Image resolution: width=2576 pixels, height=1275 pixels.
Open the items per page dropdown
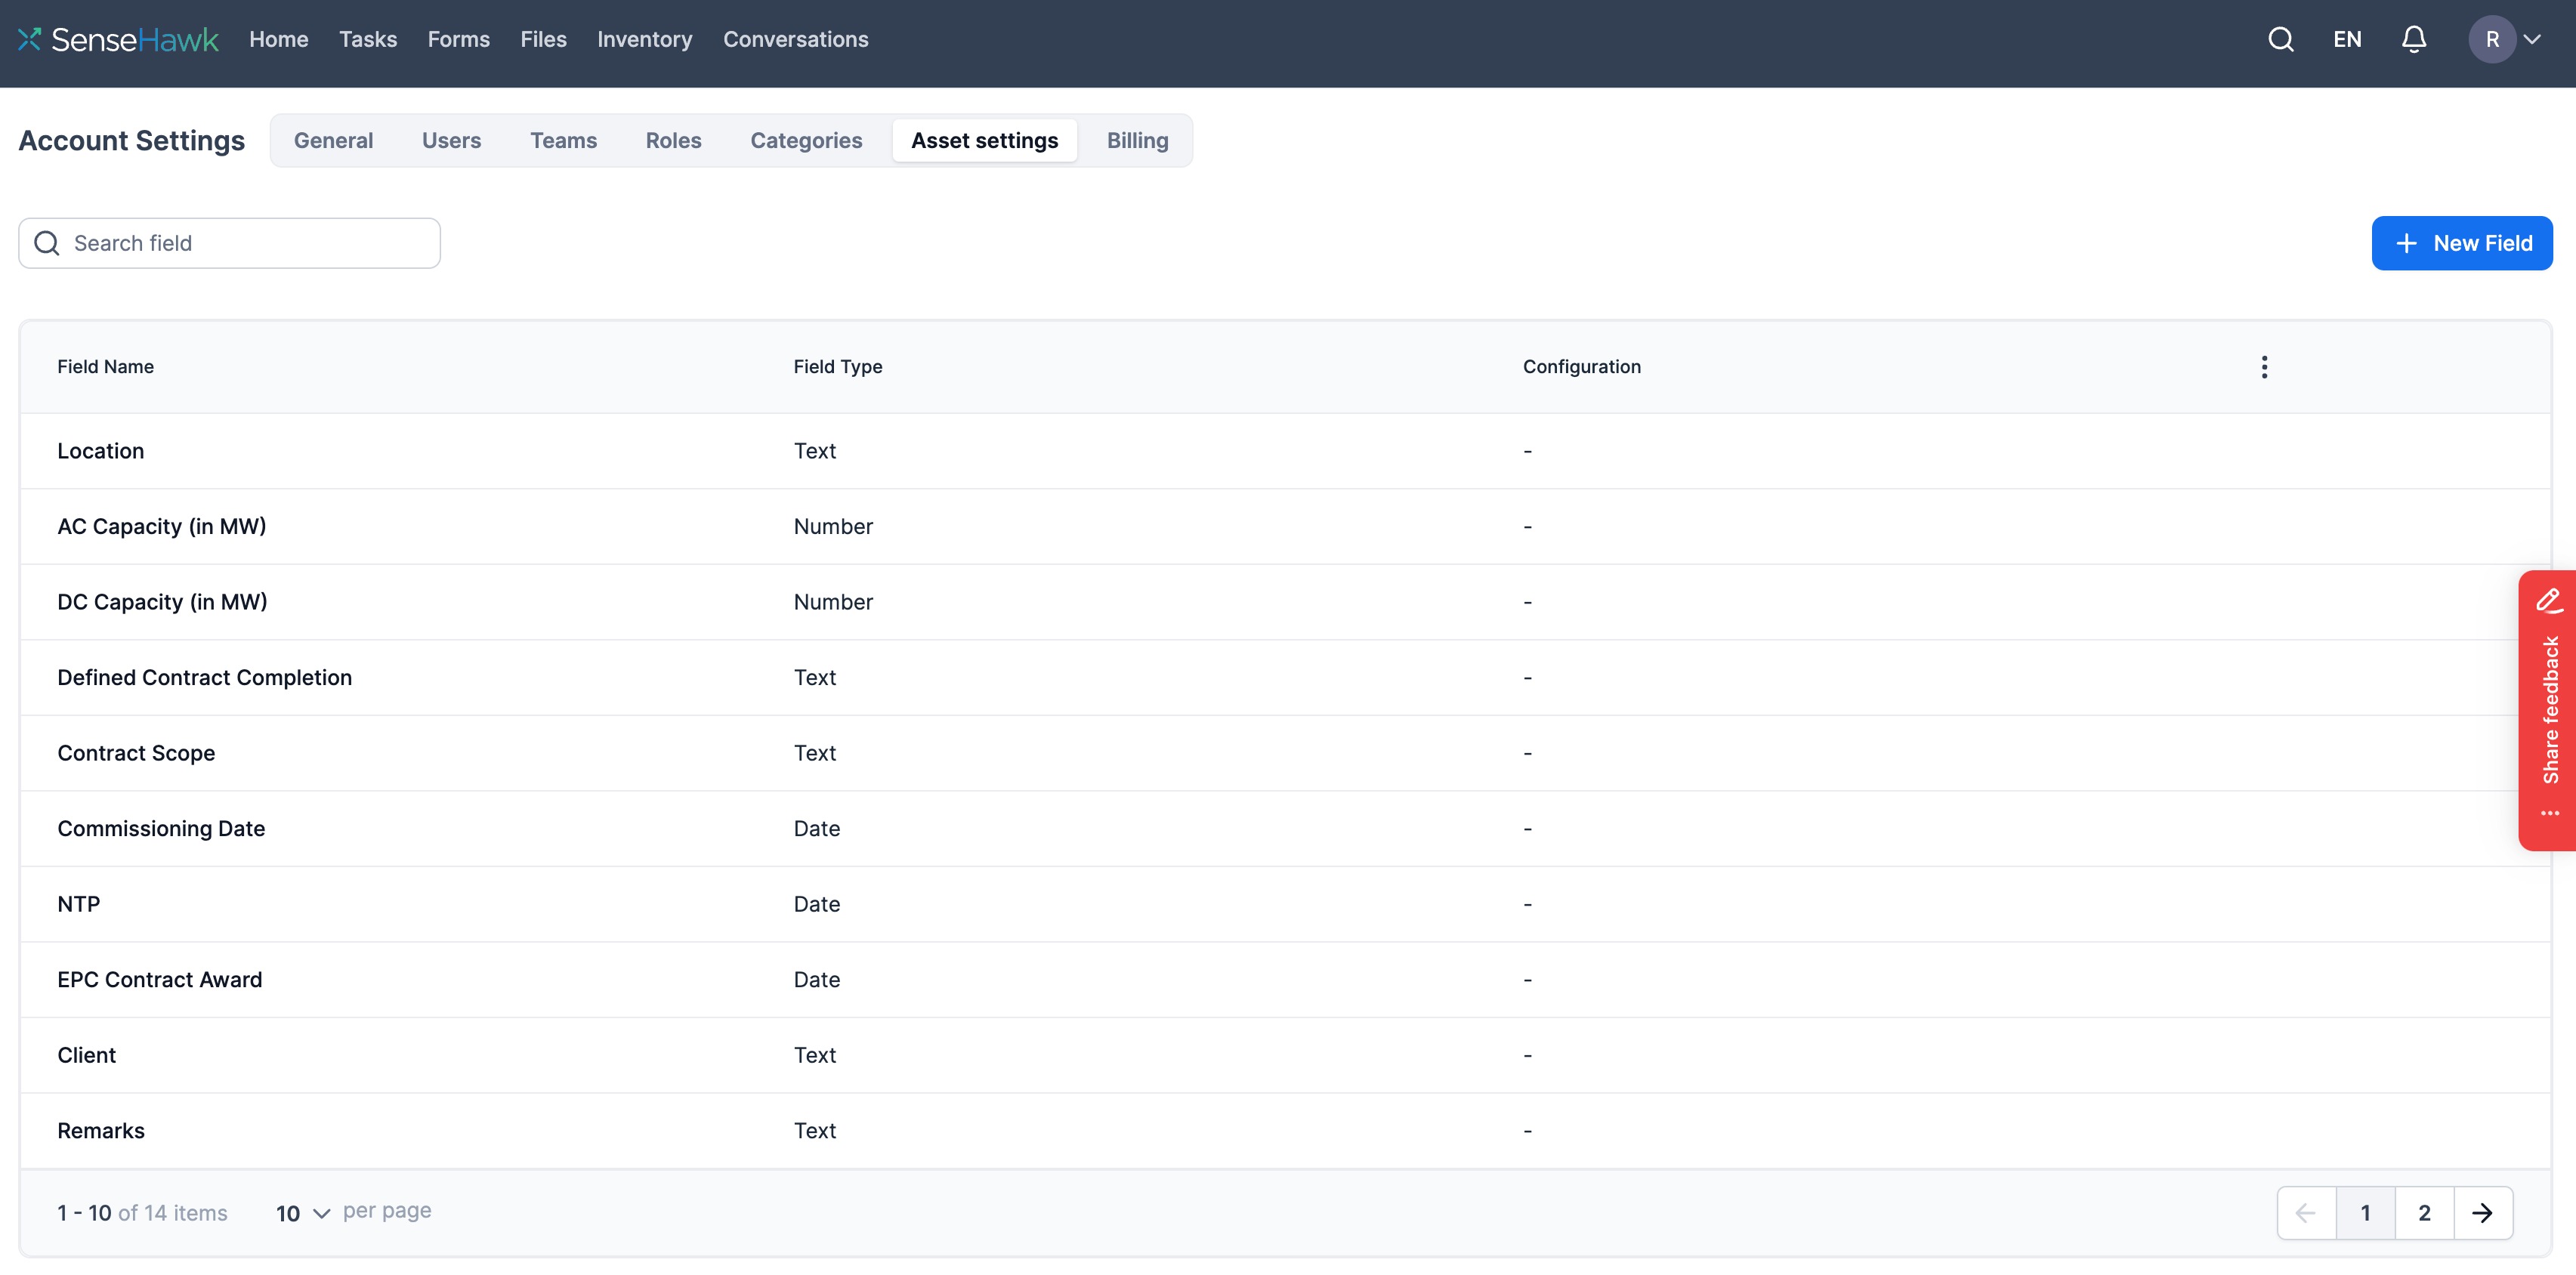303,1212
